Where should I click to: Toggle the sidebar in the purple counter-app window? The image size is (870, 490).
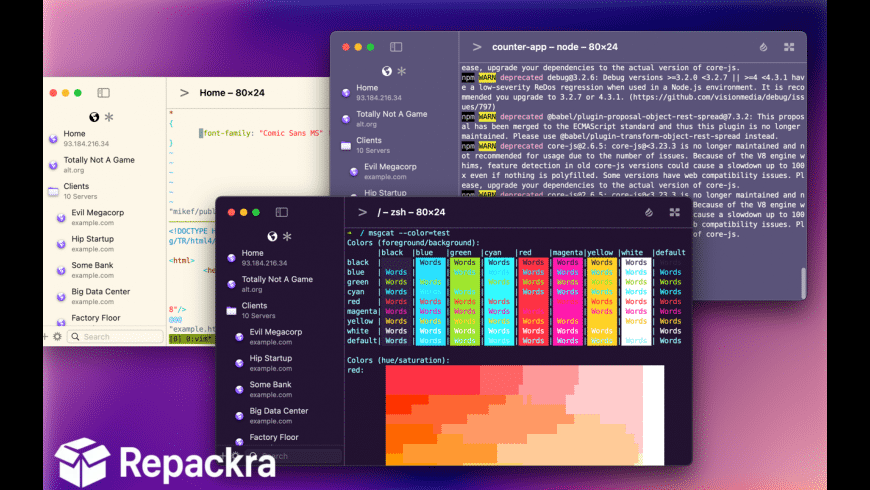396,47
